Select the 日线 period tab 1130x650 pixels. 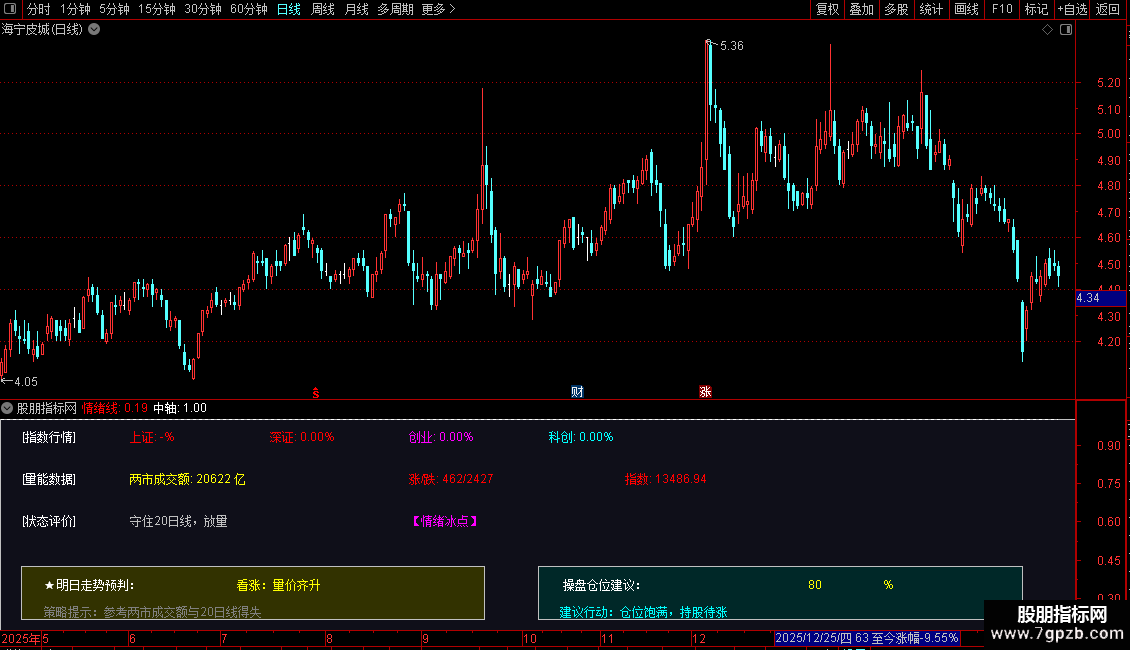(289, 9)
